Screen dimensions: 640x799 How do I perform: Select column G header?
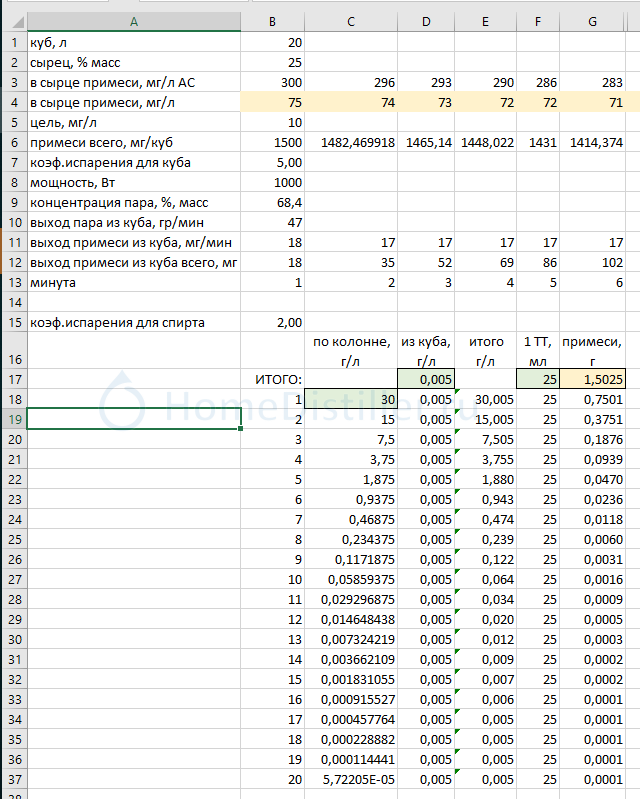[592, 21]
